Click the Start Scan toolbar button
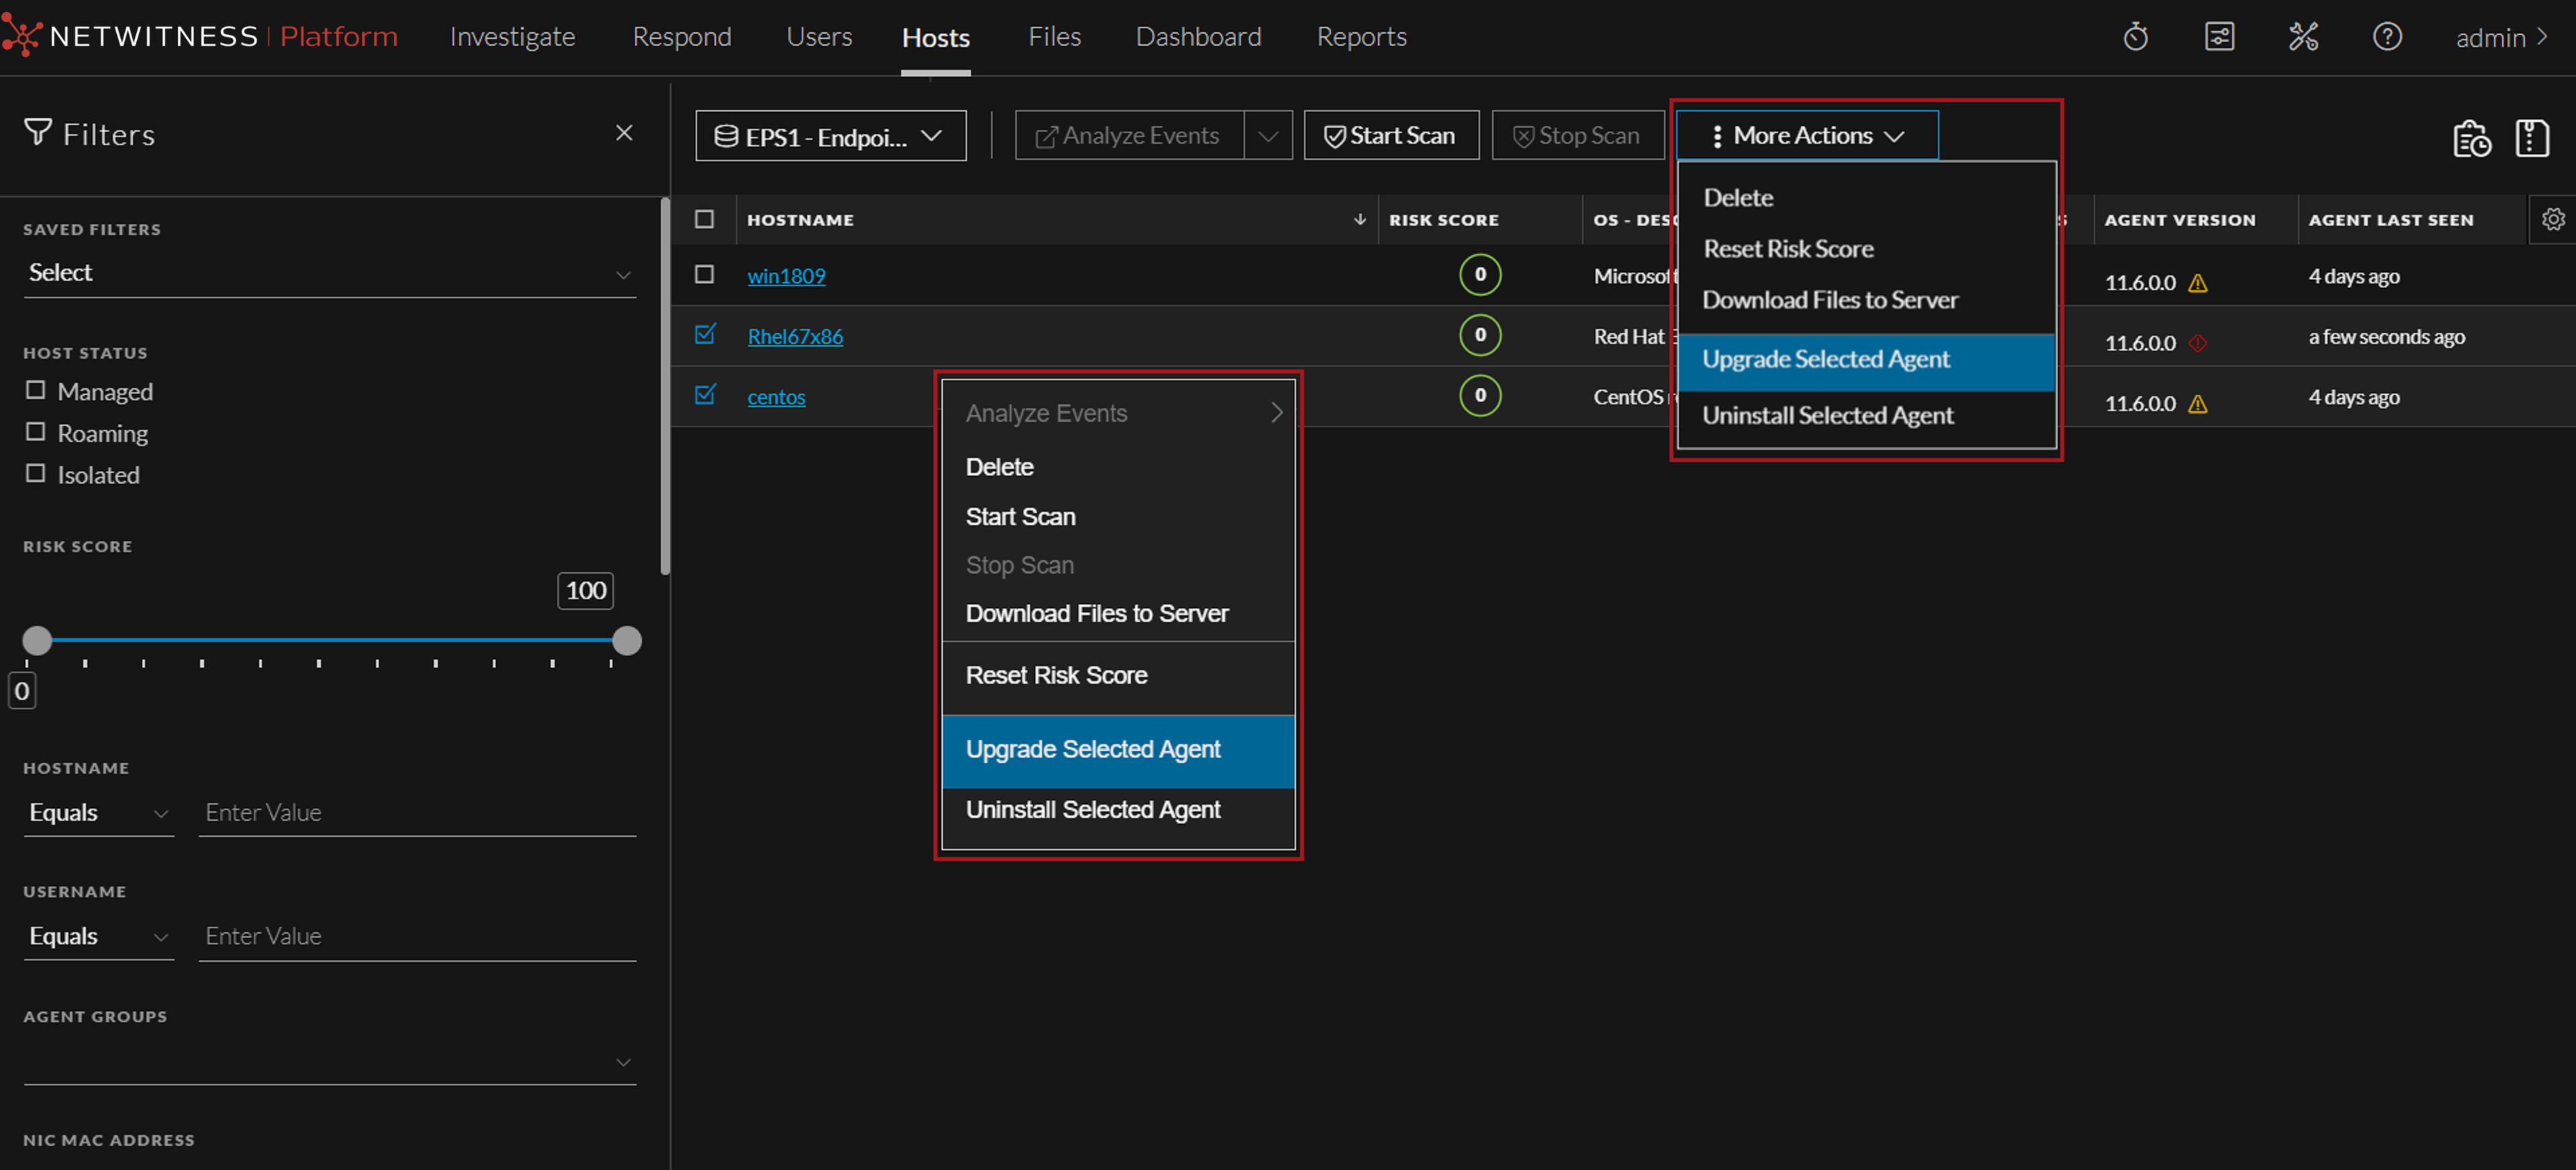This screenshot has width=2576, height=1170. point(1390,136)
